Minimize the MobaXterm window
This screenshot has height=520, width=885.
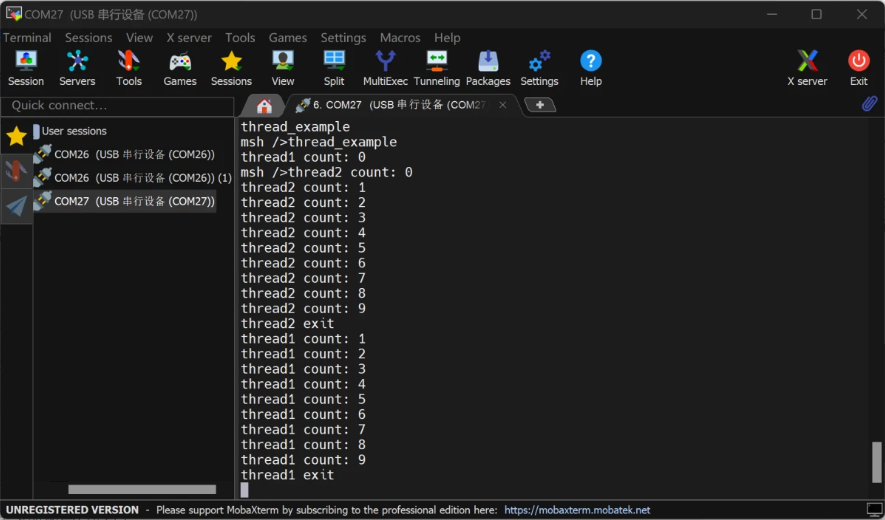(772, 14)
